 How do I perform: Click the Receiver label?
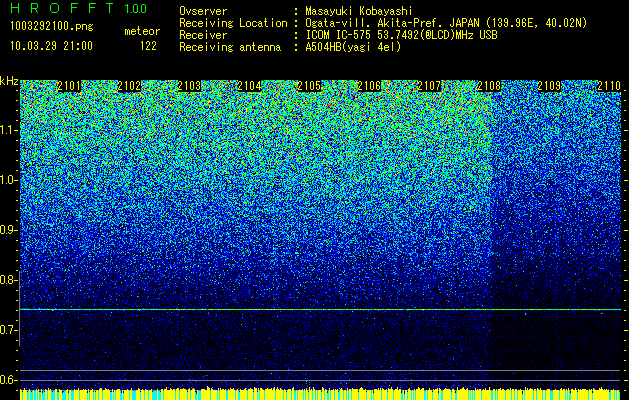click(203, 35)
